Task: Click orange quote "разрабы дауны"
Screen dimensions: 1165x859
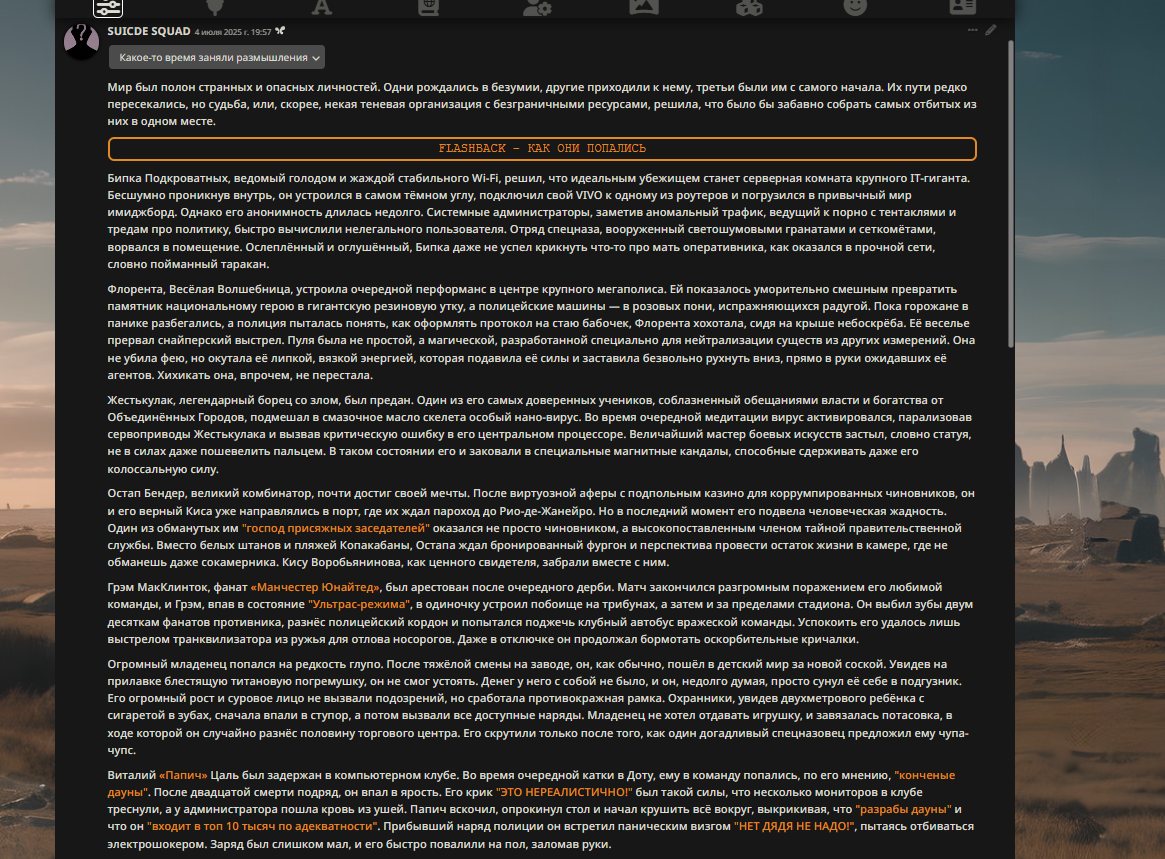Action: 903,809
